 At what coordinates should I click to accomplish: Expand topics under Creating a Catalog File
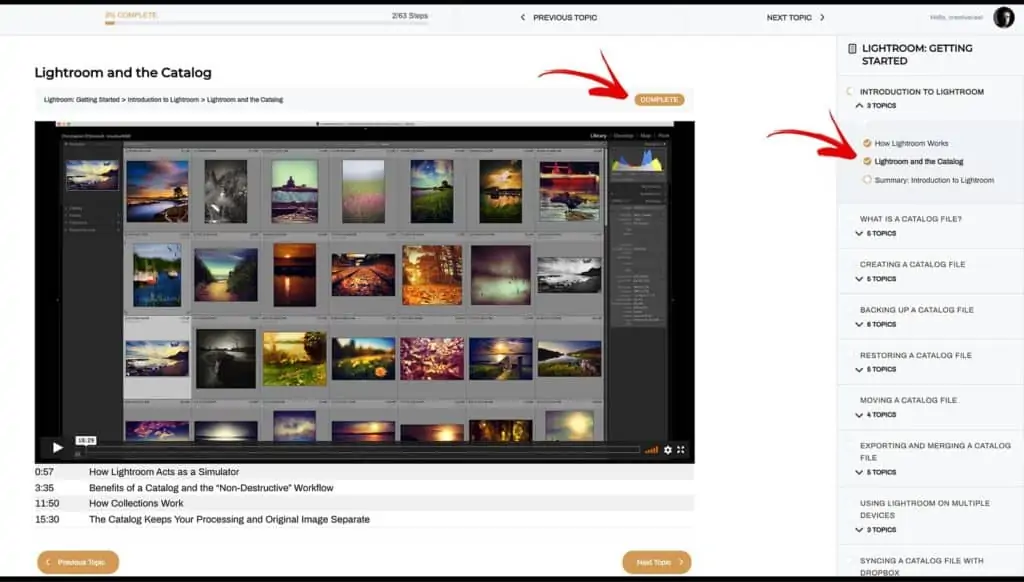click(x=876, y=279)
